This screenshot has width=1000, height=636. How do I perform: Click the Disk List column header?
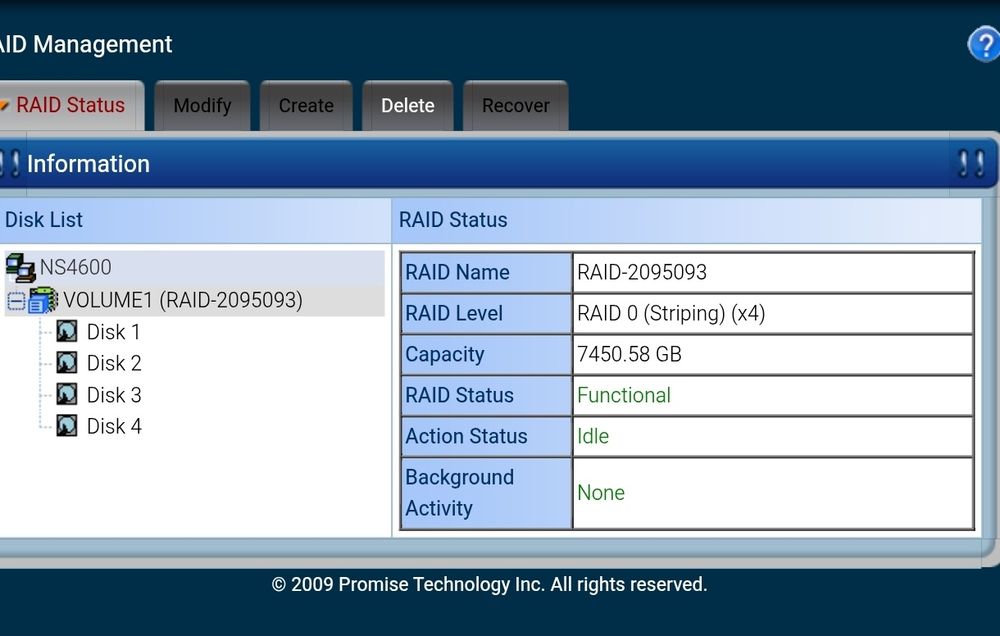click(195, 220)
